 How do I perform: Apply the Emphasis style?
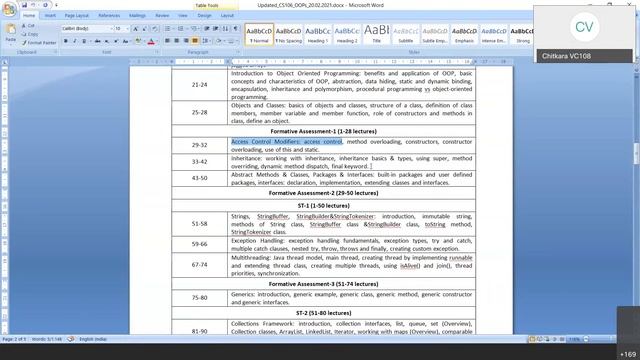[x=464, y=34]
